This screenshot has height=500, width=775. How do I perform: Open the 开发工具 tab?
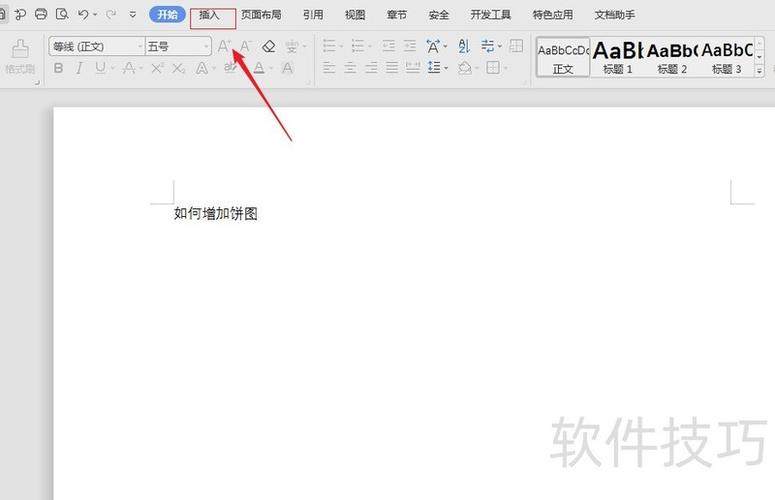(490, 15)
